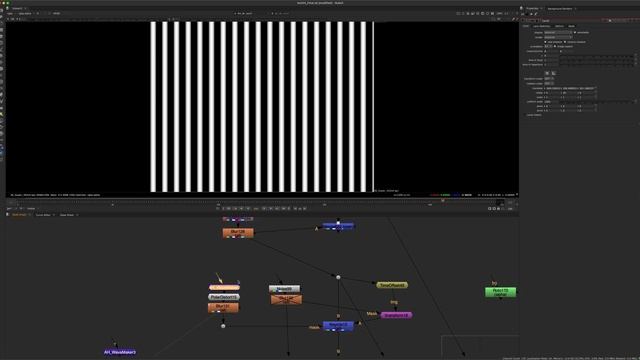Select the Viewer1 tab
Image resolution: width=640 pixels, height=360 pixels.
coord(17,8)
